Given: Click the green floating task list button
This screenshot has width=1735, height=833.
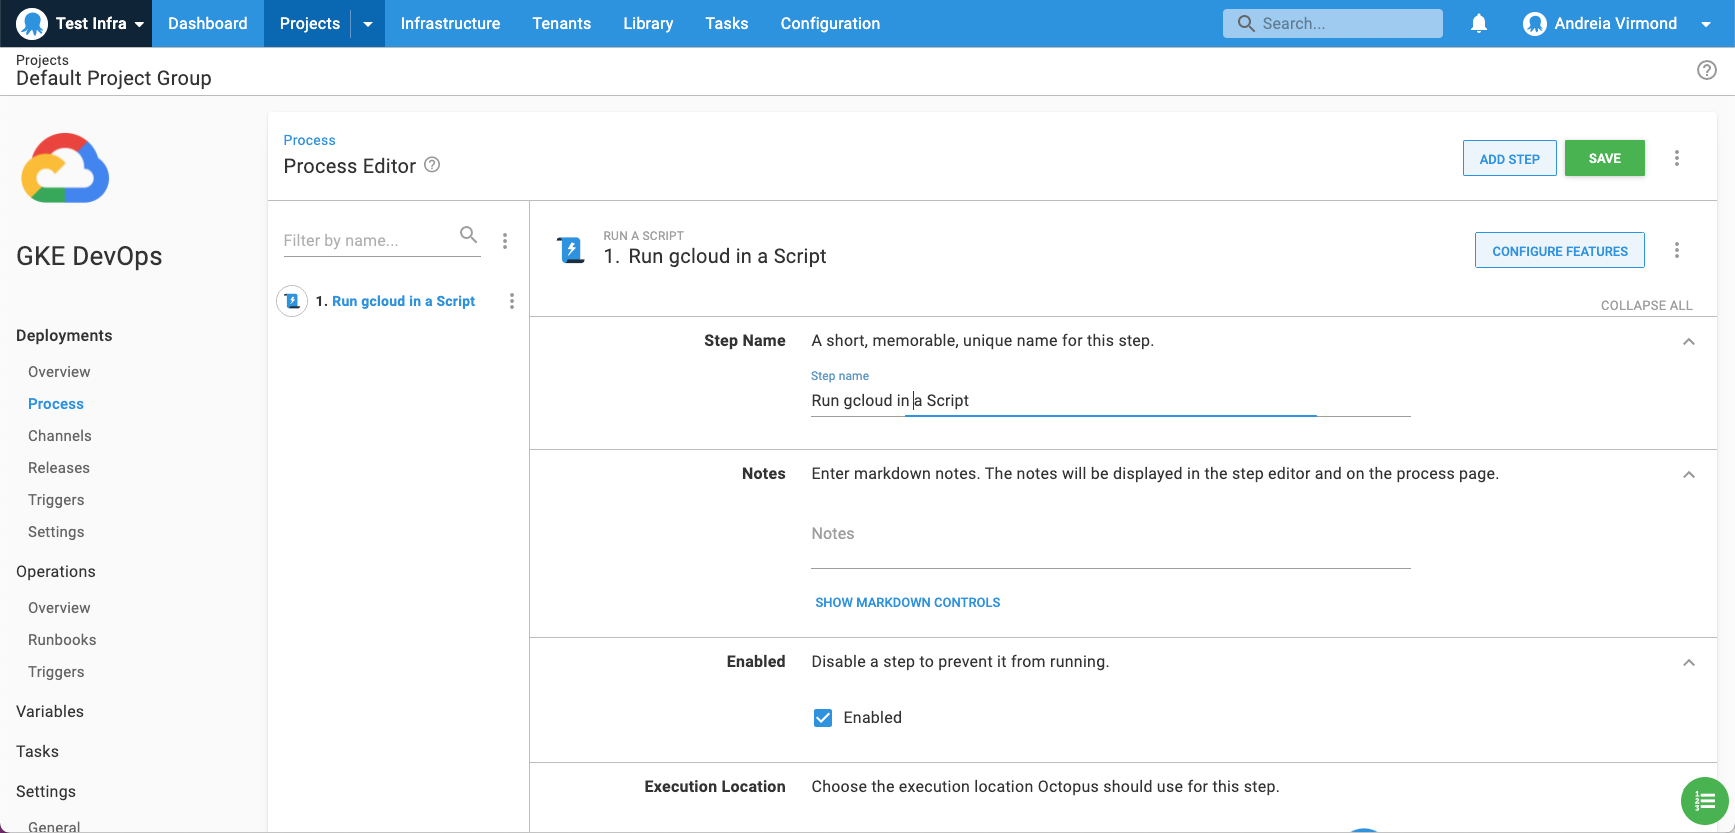Looking at the screenshot, I should tap(1705, 801).
